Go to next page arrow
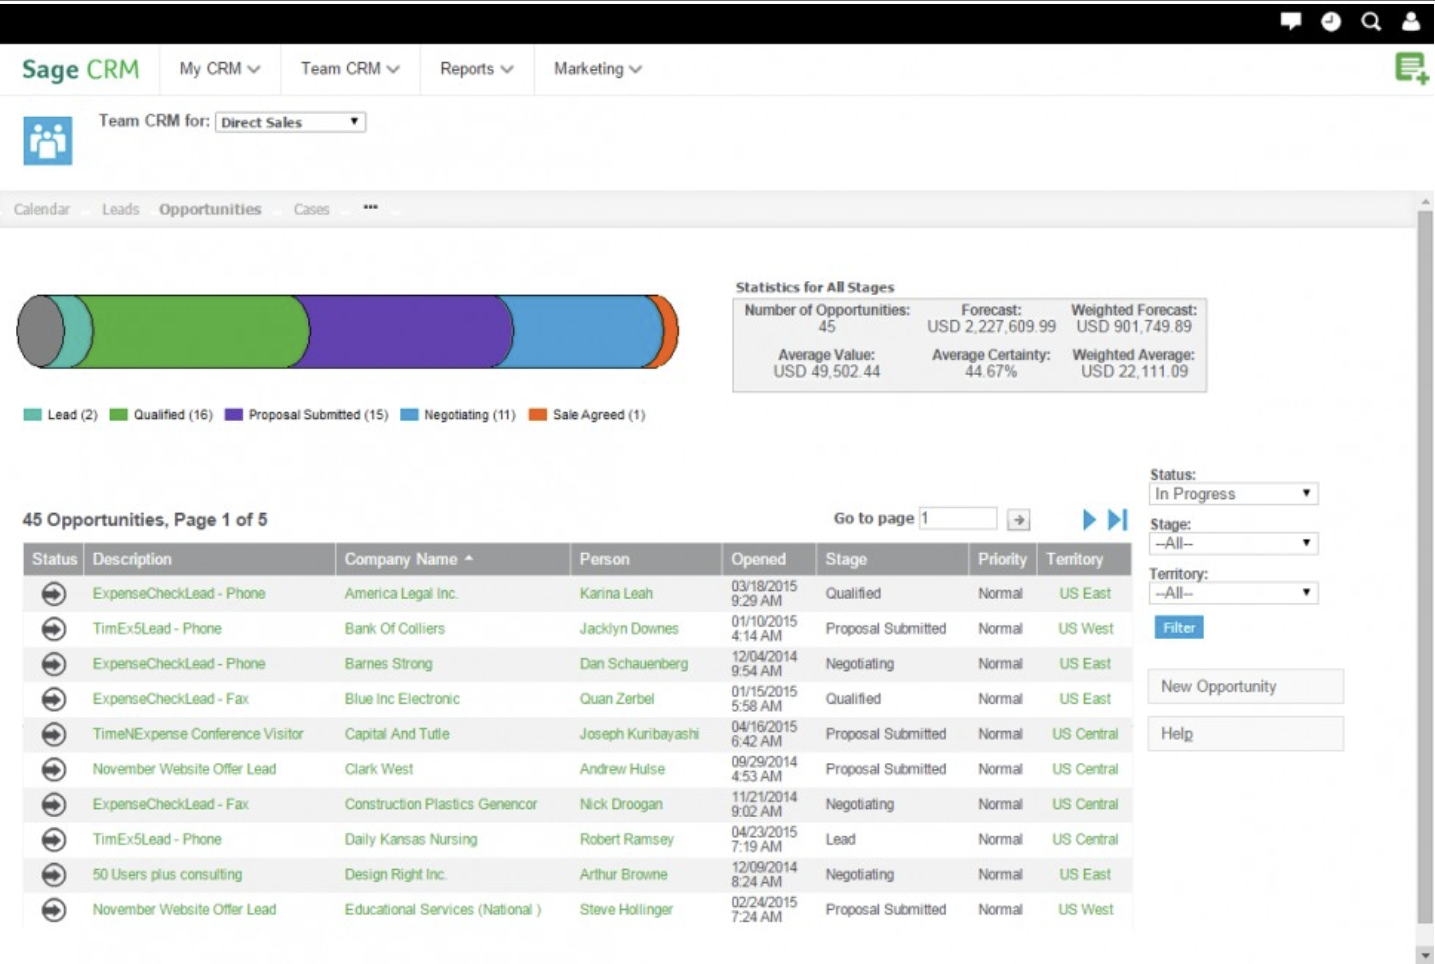 point(1089,519)
